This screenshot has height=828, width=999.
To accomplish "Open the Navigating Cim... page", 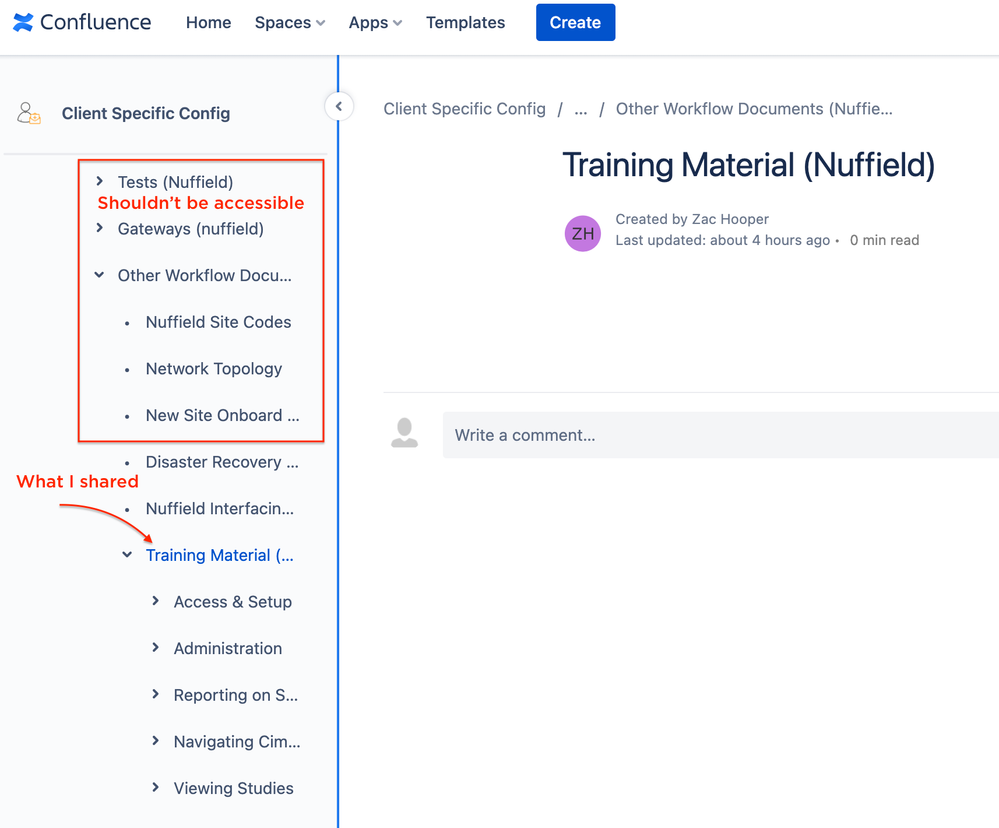I will point(237,741).
